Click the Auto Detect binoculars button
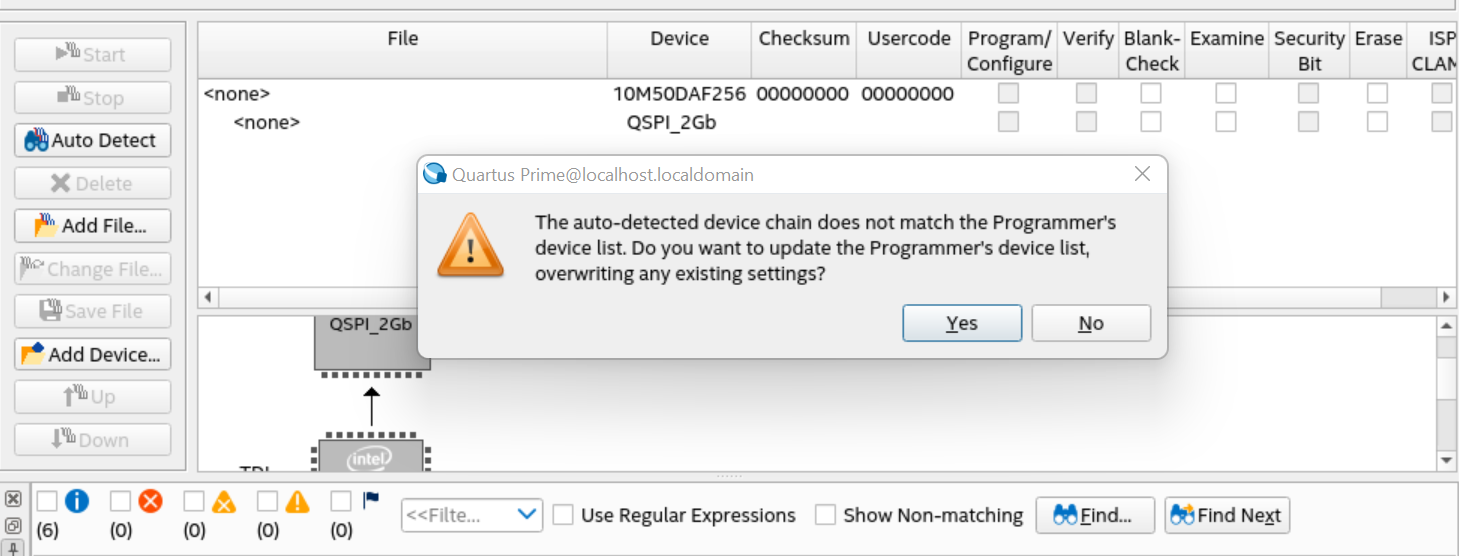The image size is (1459, 556). [92, 140]
